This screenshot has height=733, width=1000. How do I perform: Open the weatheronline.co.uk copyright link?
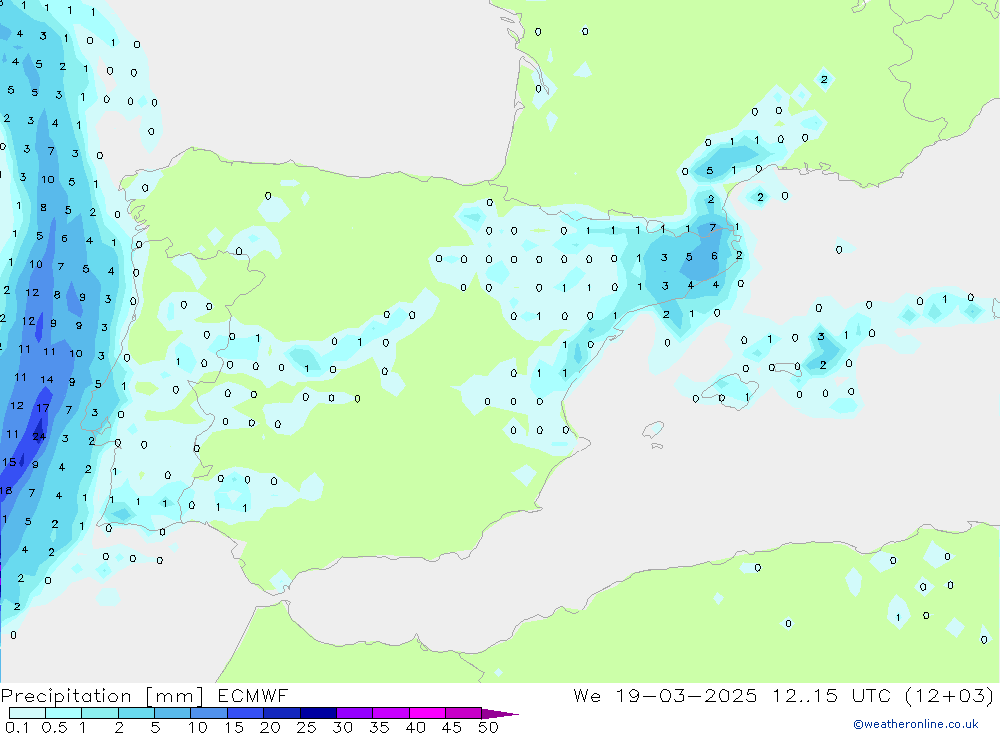916,724
